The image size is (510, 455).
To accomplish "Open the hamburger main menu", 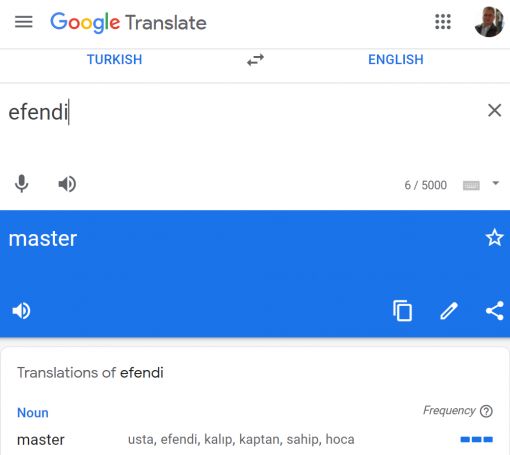I will (24, 22).
